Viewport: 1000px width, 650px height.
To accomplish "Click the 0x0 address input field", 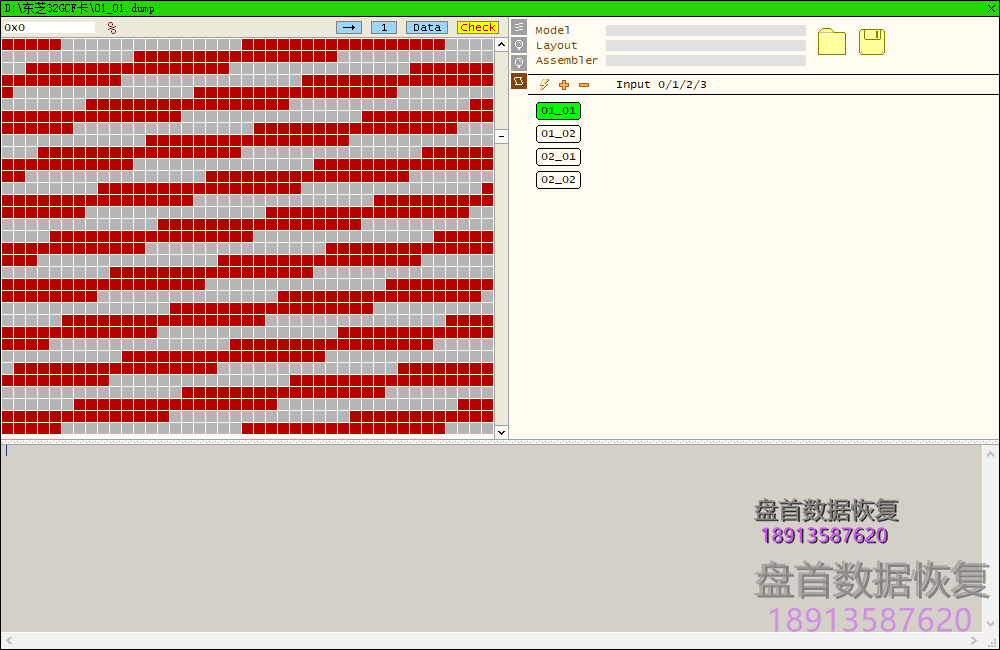I will point(49,27).
